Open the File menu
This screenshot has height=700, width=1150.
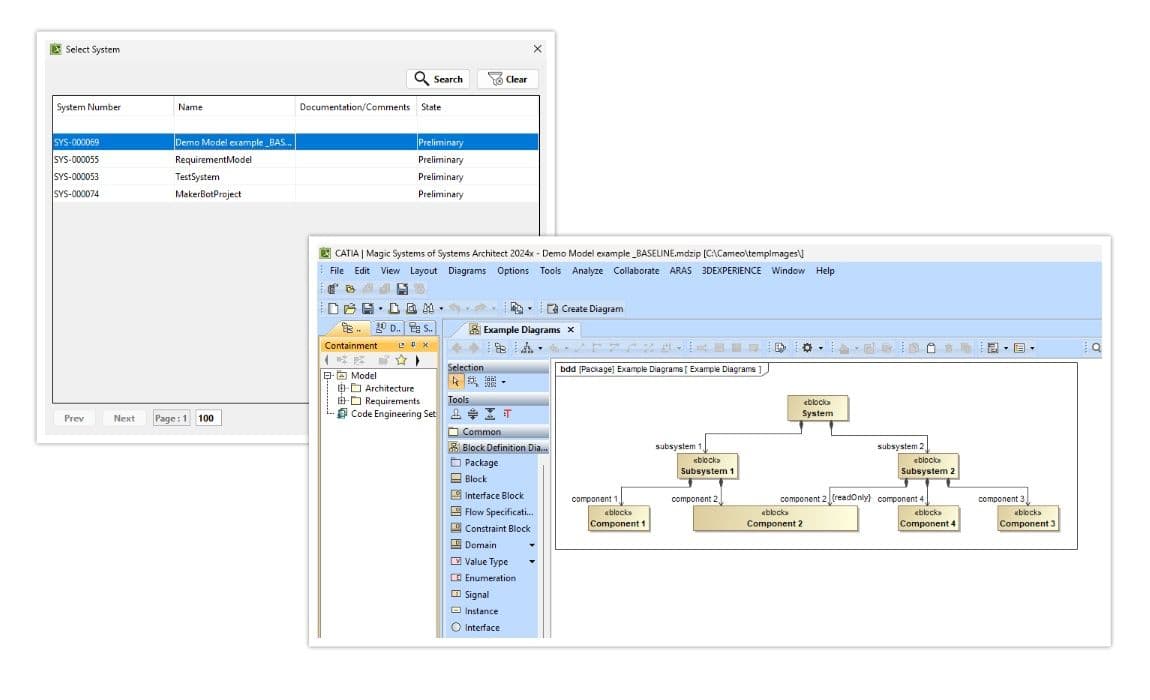point(337,271)
